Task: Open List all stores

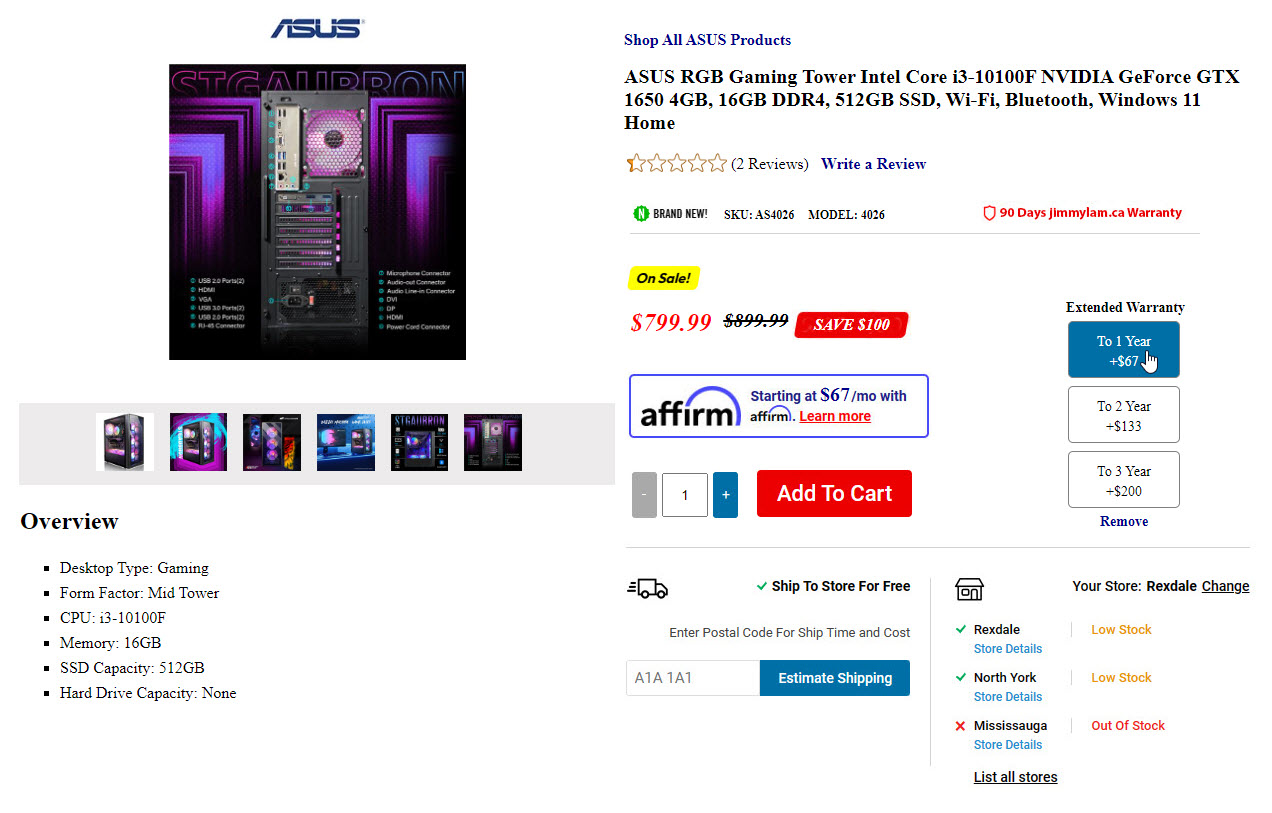Action: point(1015,777)
